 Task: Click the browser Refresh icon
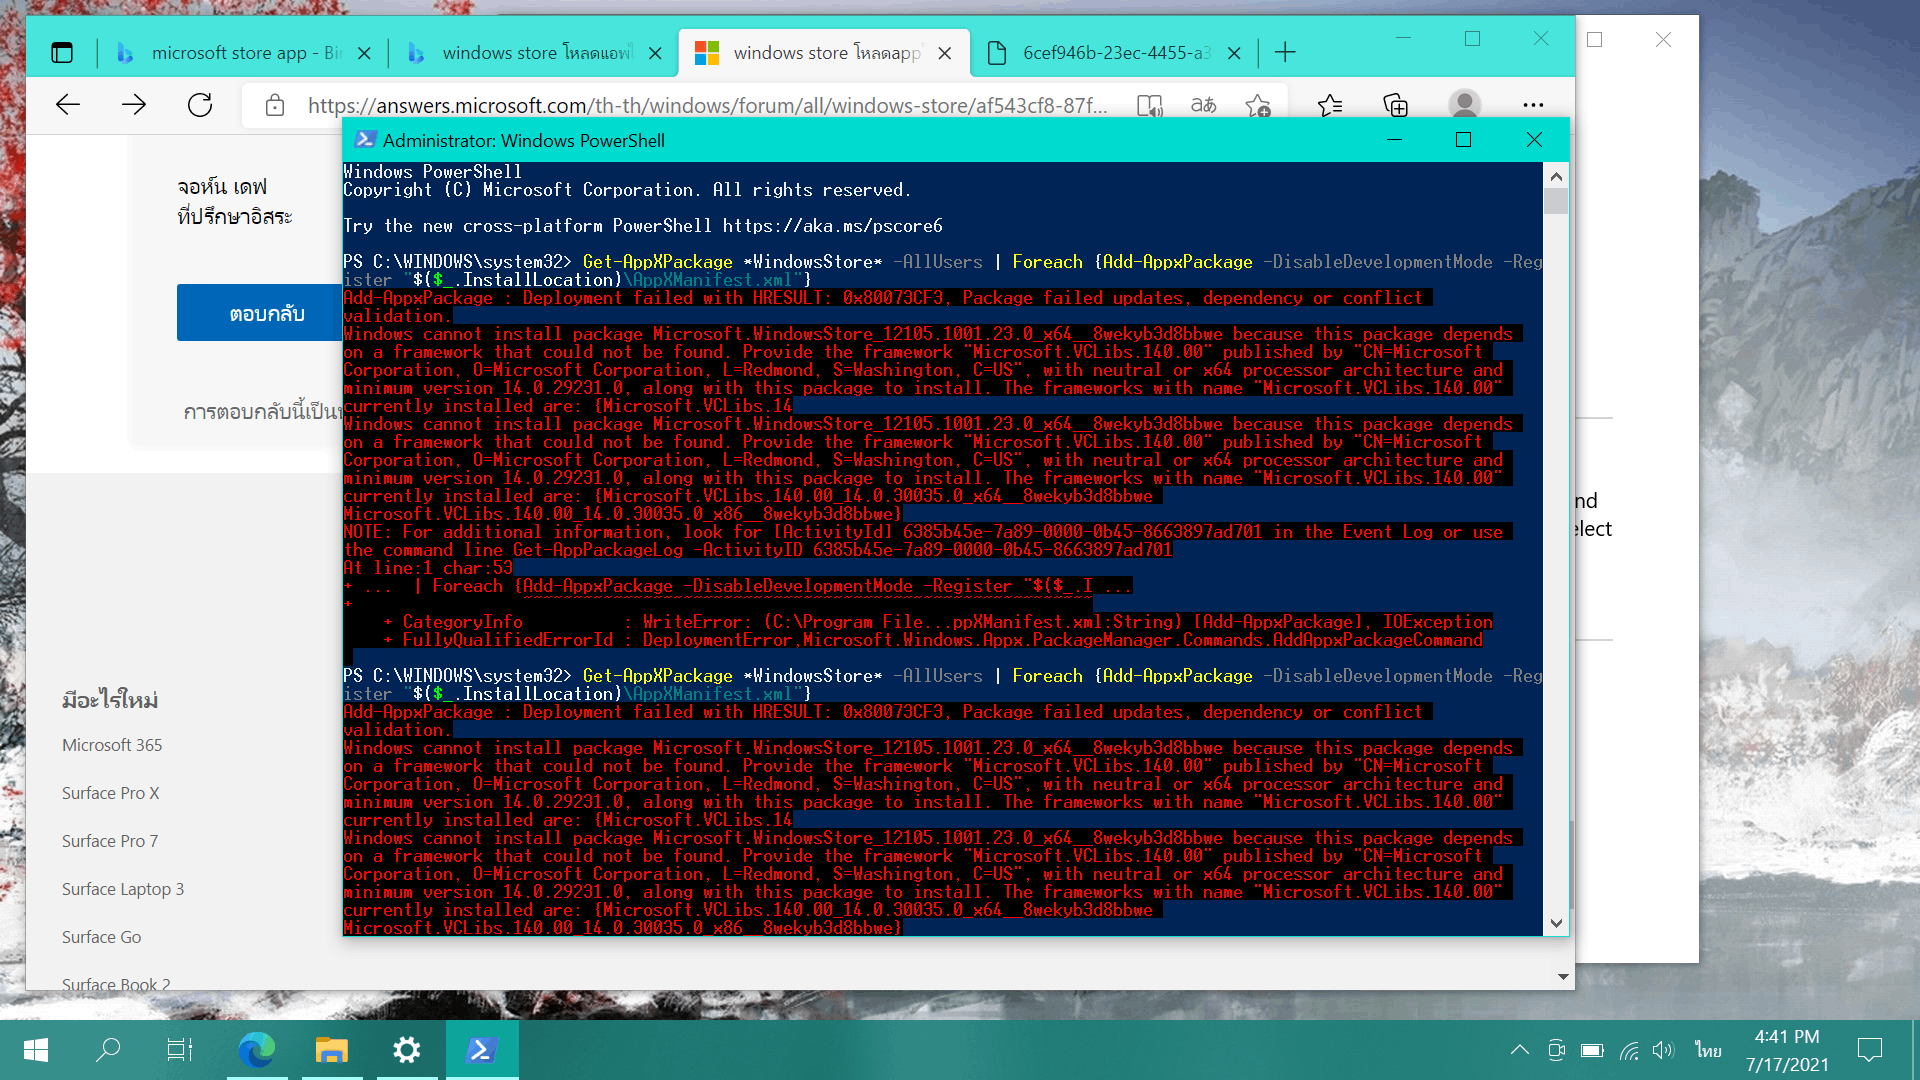pos(200,105)
